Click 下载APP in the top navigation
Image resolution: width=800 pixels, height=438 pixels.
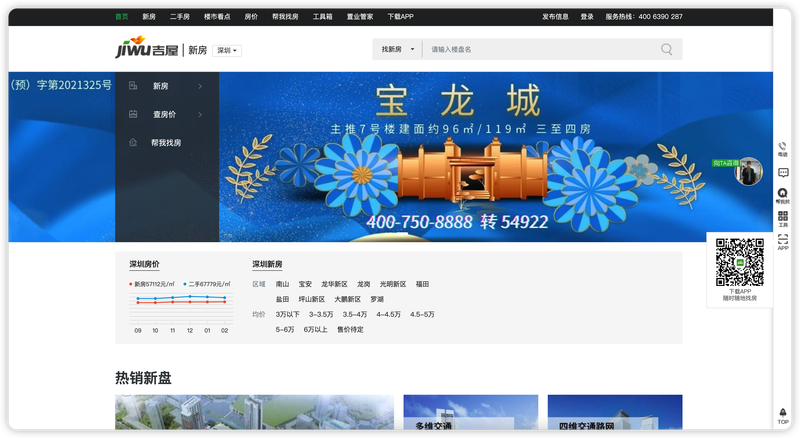coord(401,16)
